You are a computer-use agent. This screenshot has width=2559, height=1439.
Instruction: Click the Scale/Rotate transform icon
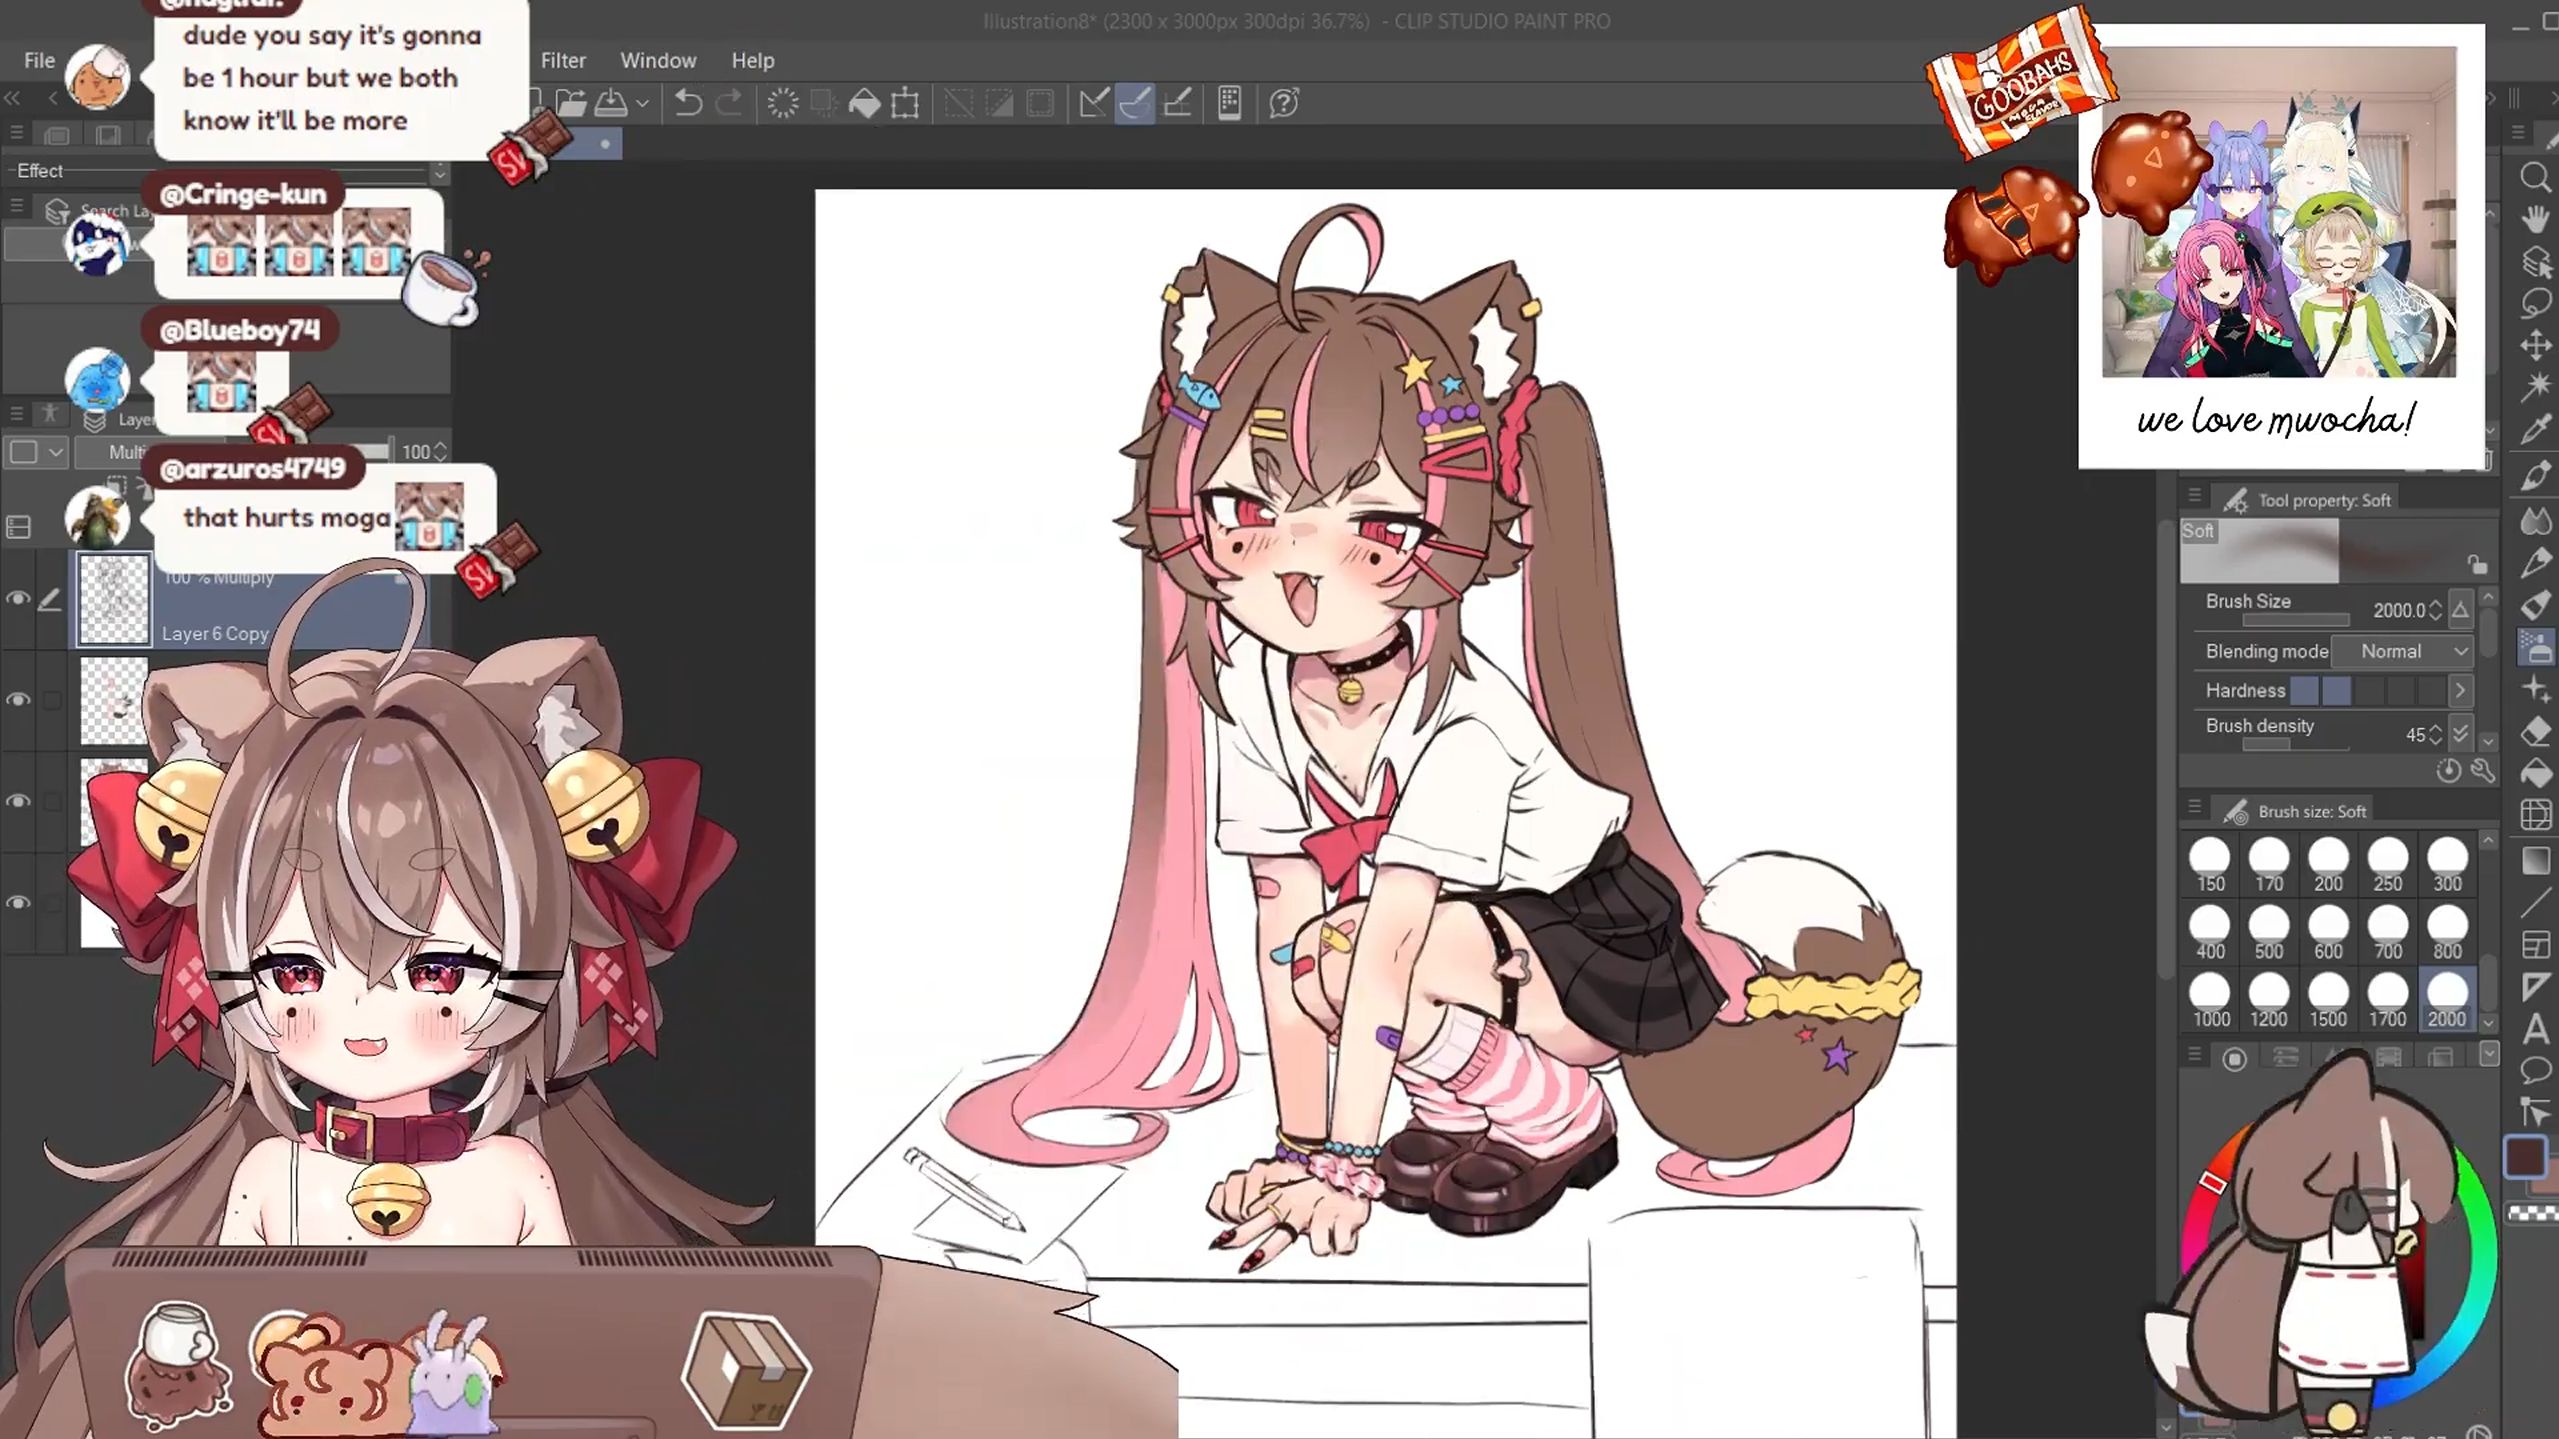pyautogui.click(x=906, y=103)
